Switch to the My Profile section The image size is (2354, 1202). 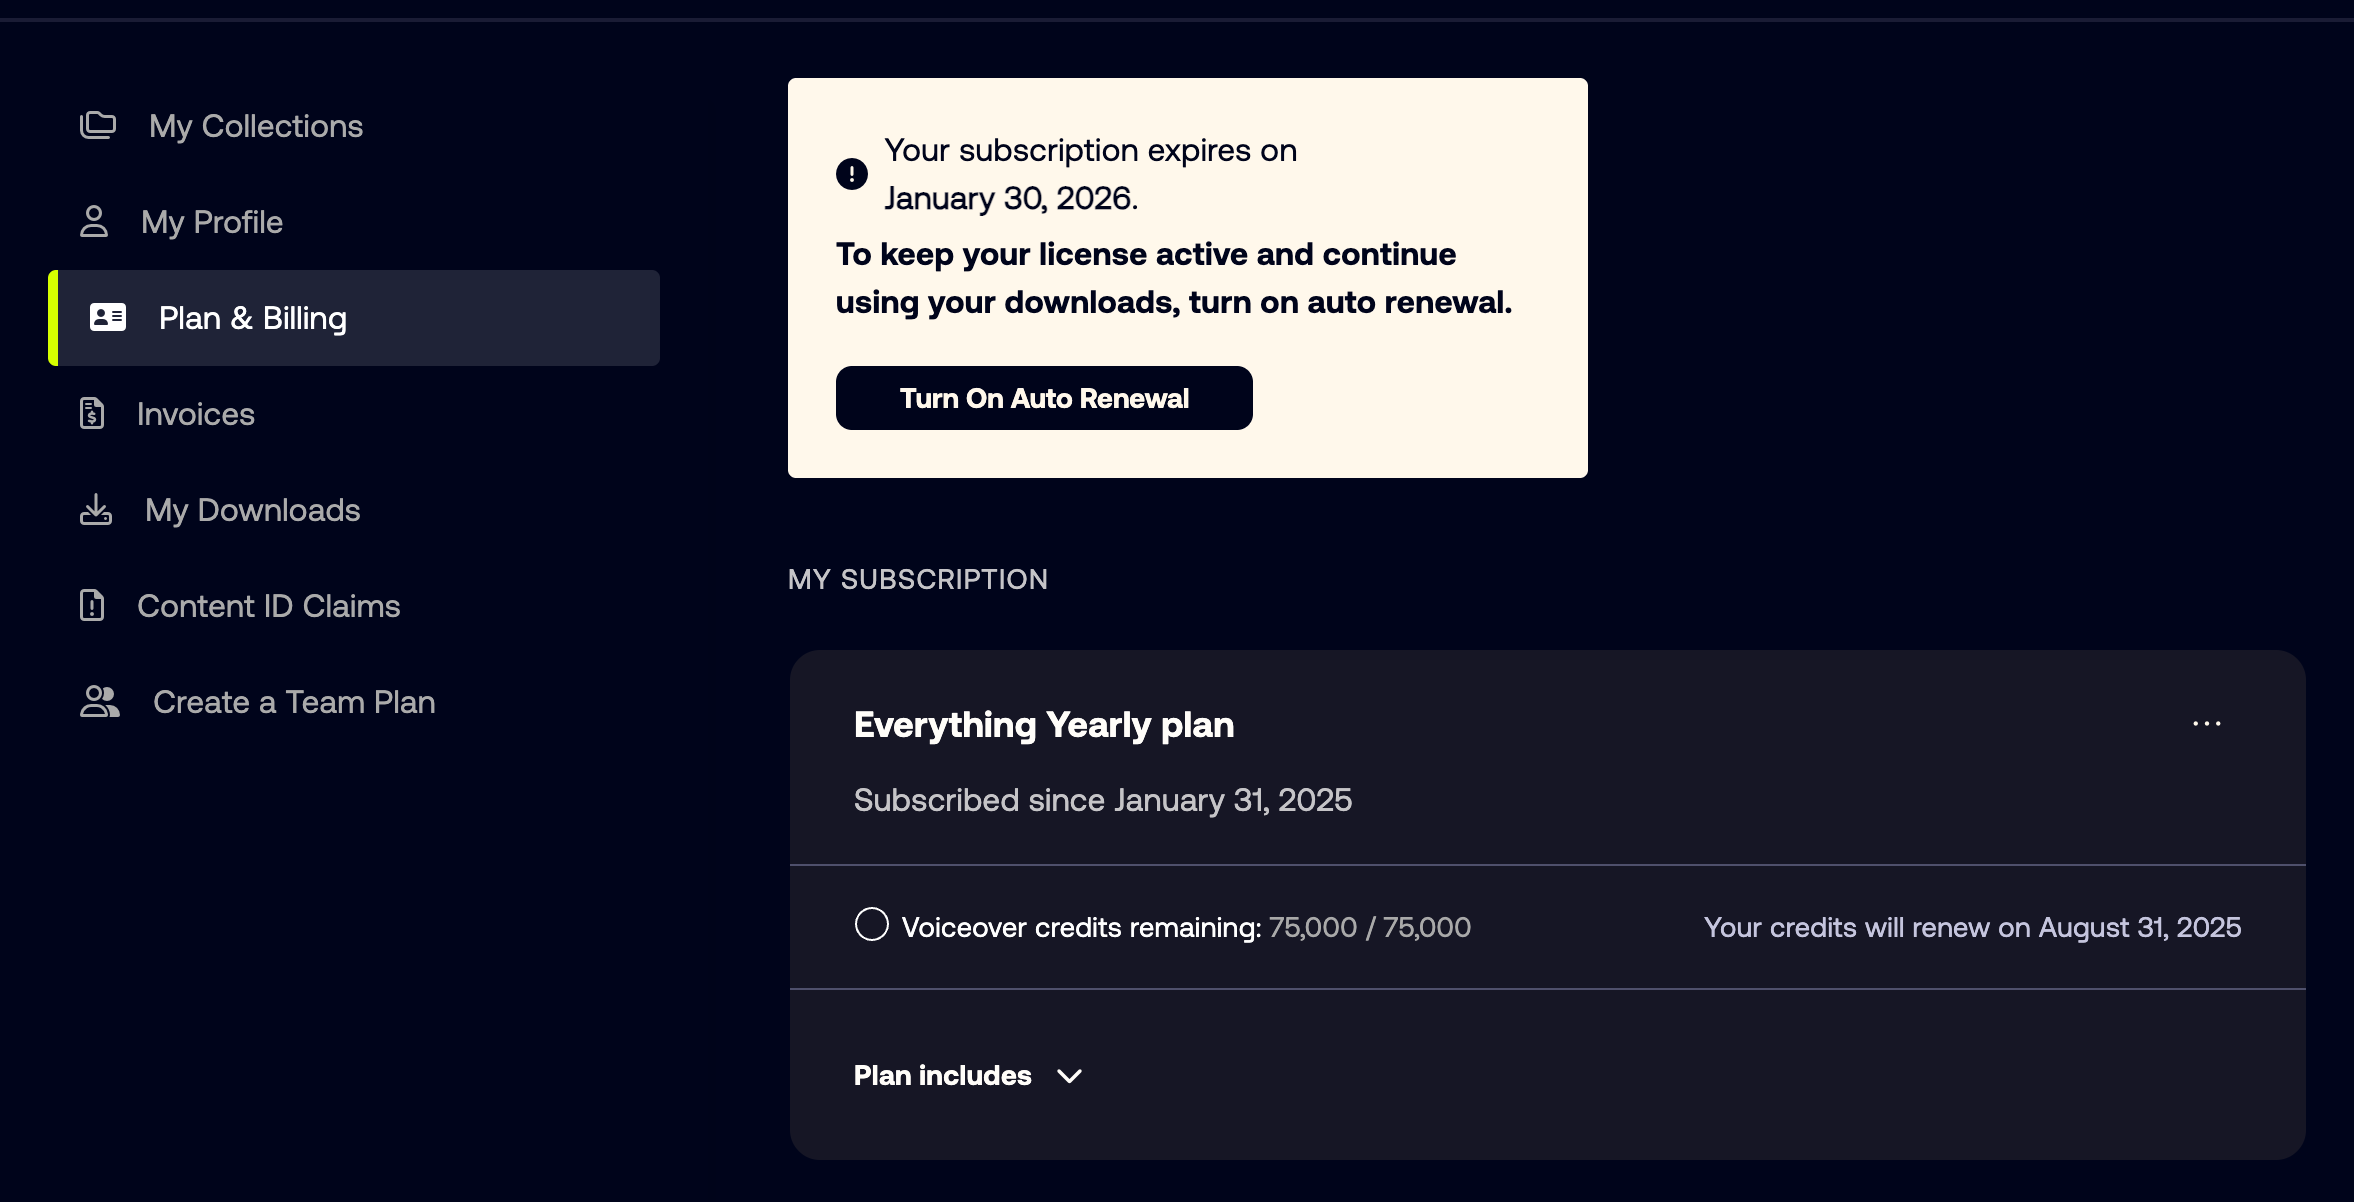coord(211,221)
